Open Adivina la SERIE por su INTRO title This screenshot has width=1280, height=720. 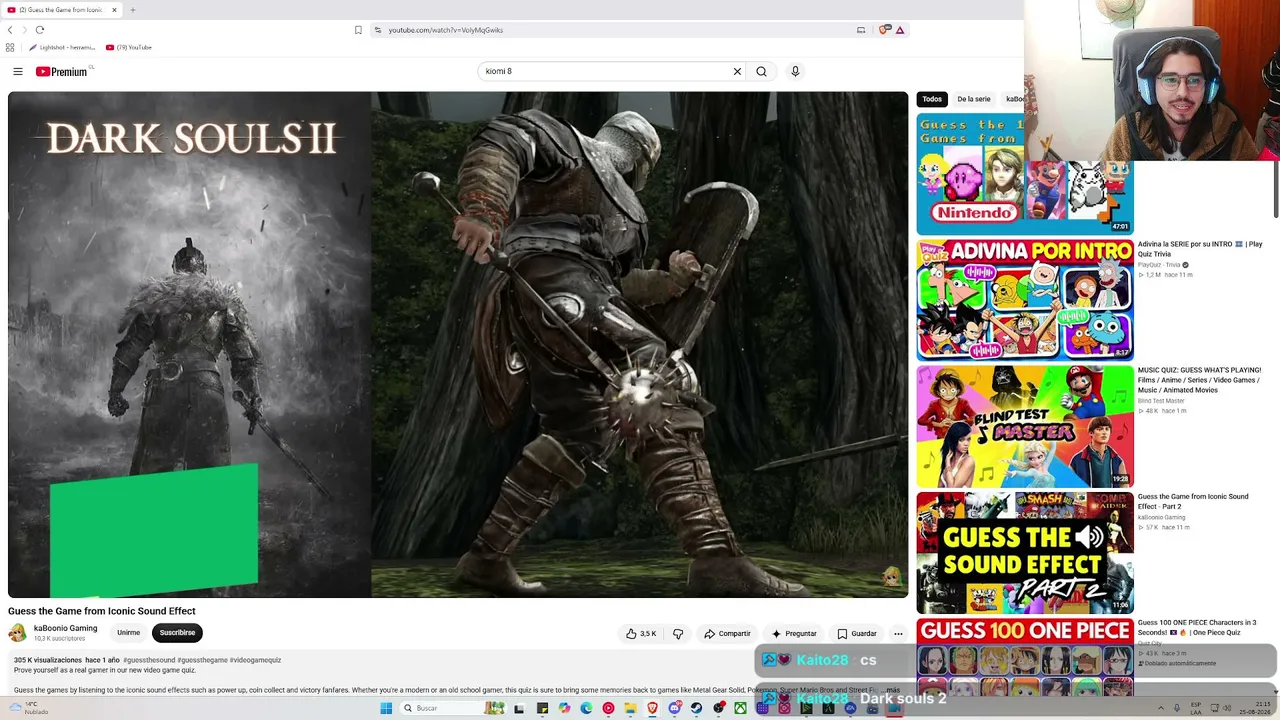(x=1199, y=249)
